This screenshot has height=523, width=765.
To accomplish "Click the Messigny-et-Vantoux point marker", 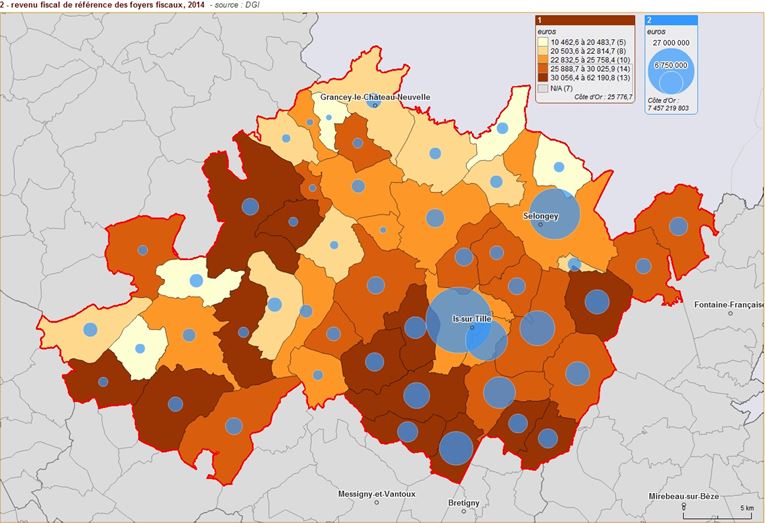I will (377, 502).
